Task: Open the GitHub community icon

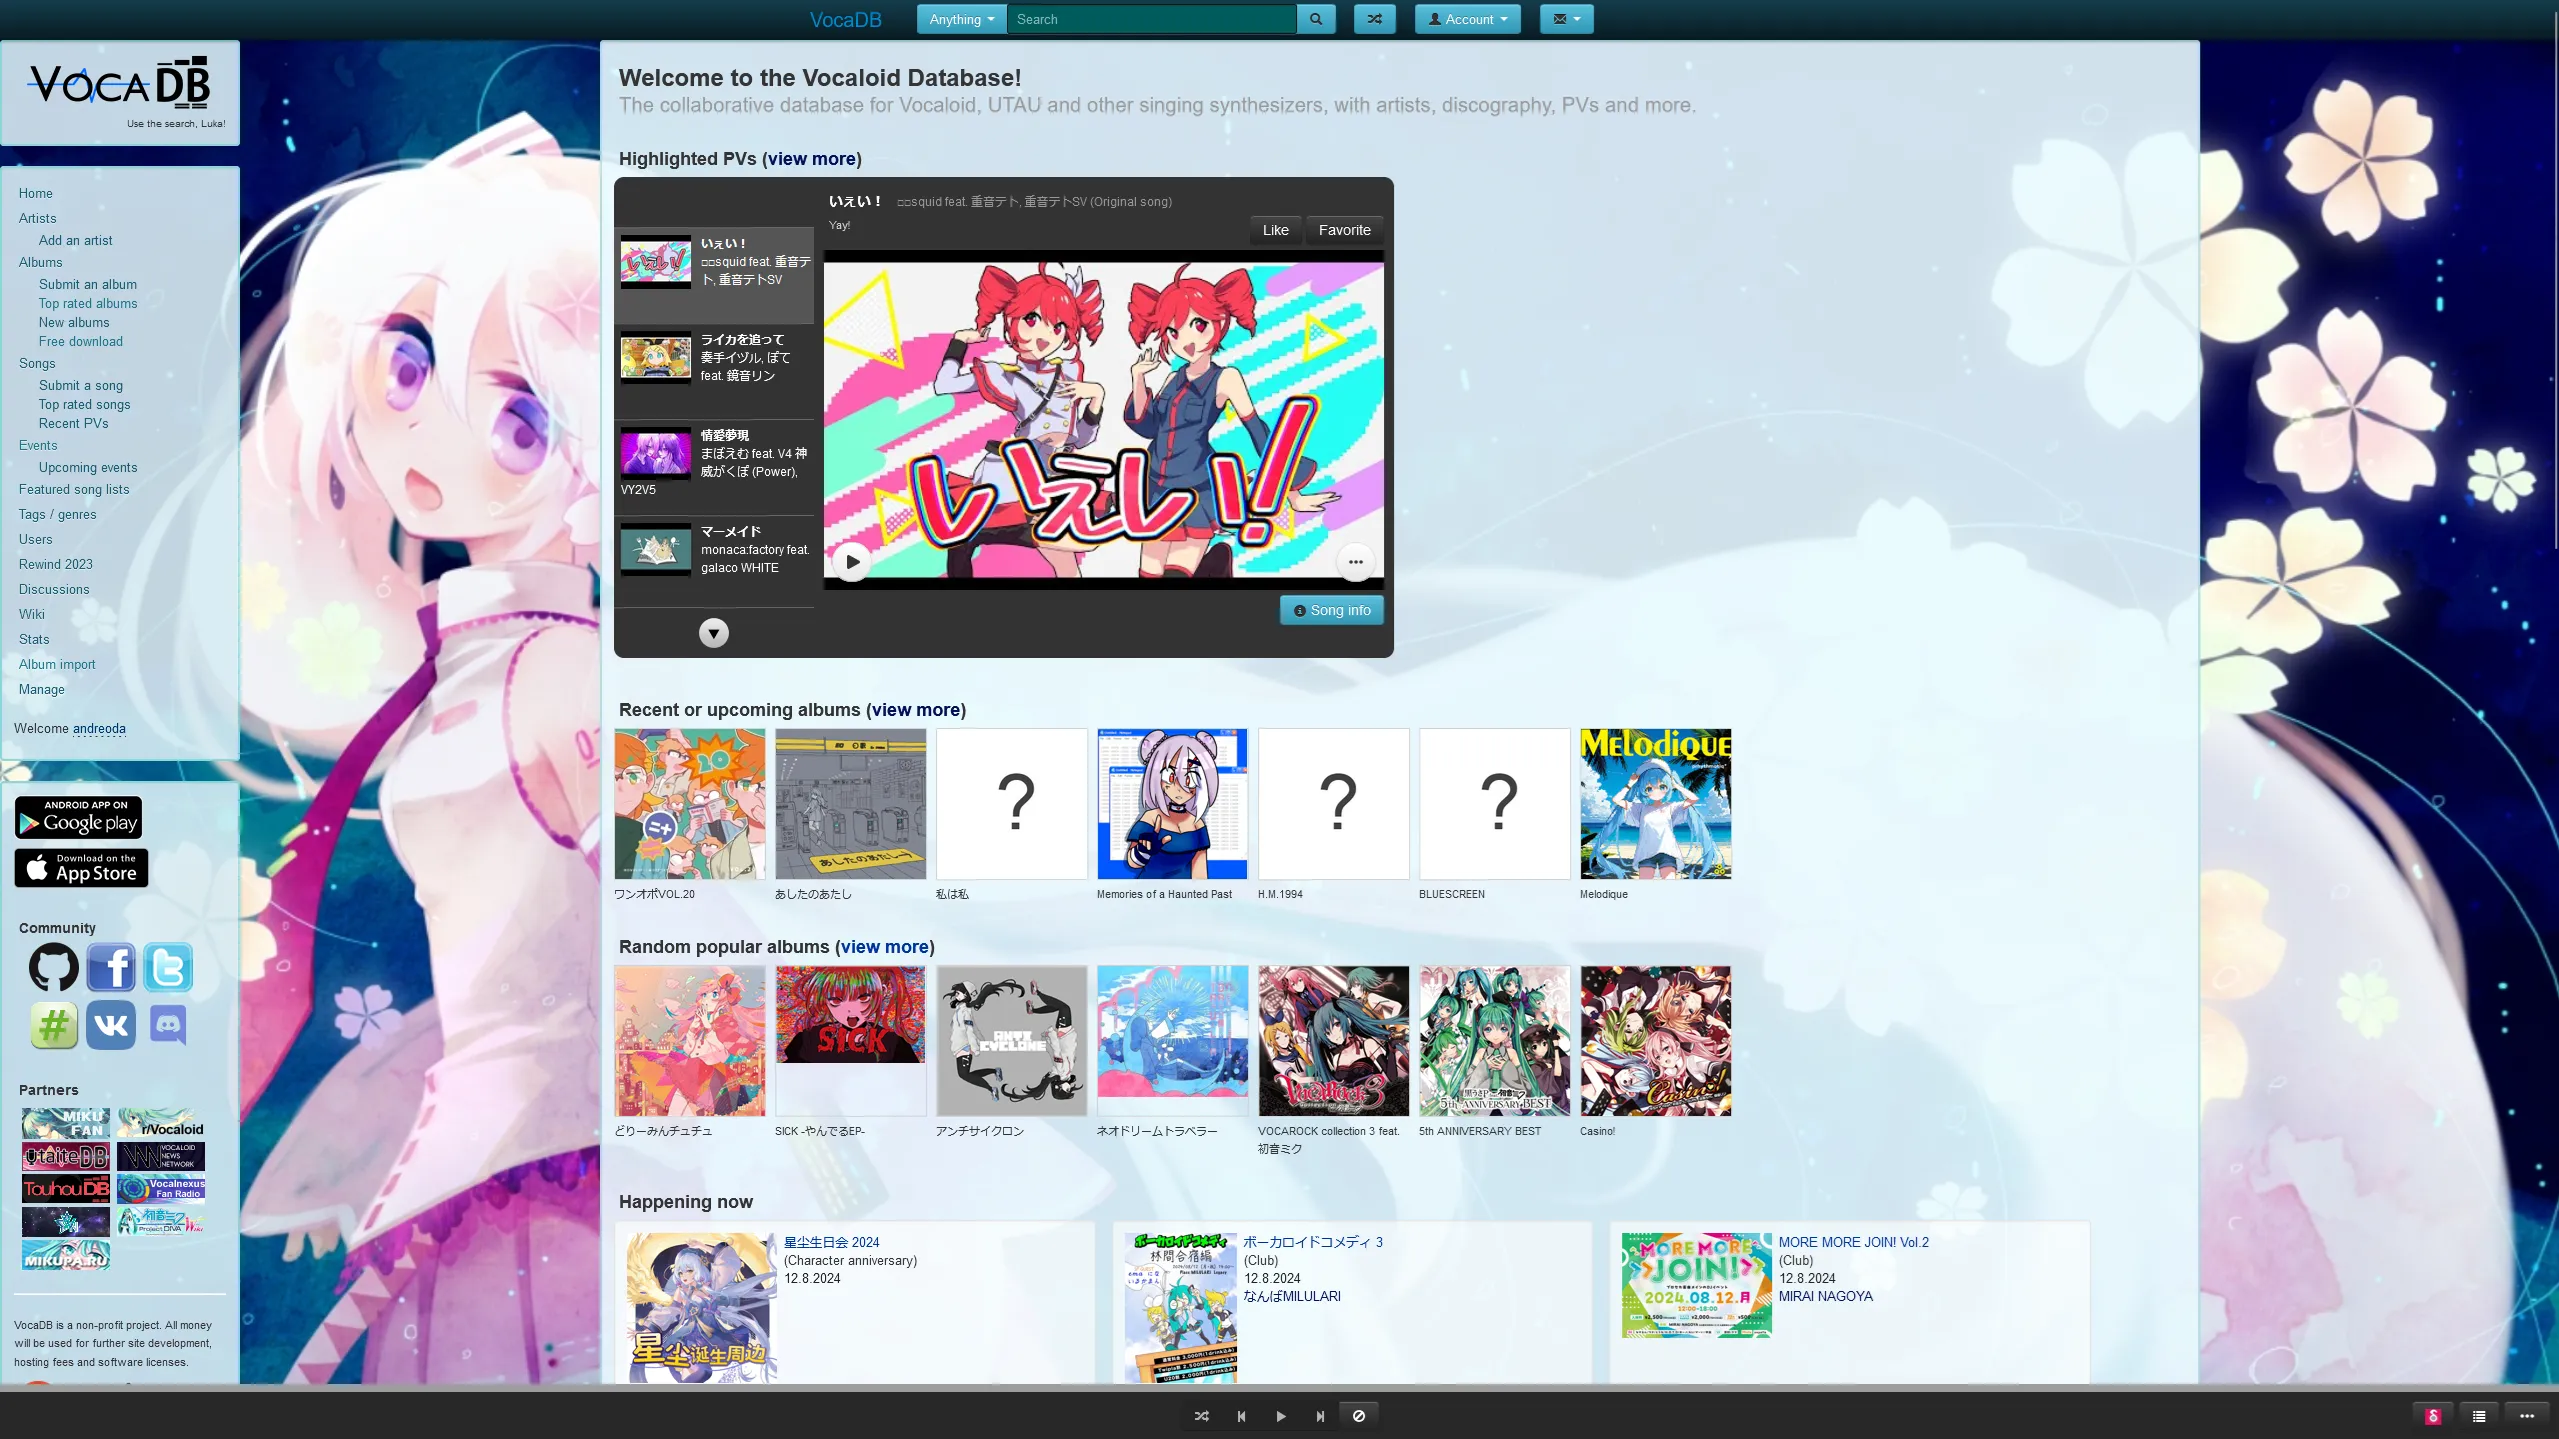Action: click(54, 967)
